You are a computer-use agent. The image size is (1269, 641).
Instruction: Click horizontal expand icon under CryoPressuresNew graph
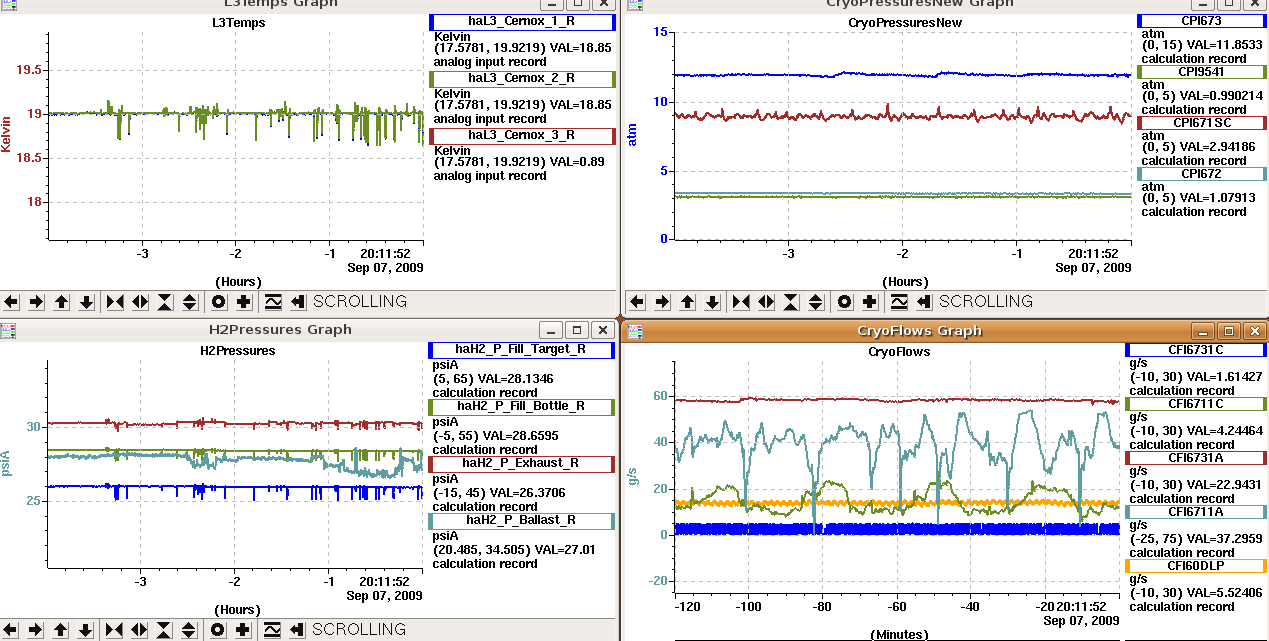[x=765, y=301]
